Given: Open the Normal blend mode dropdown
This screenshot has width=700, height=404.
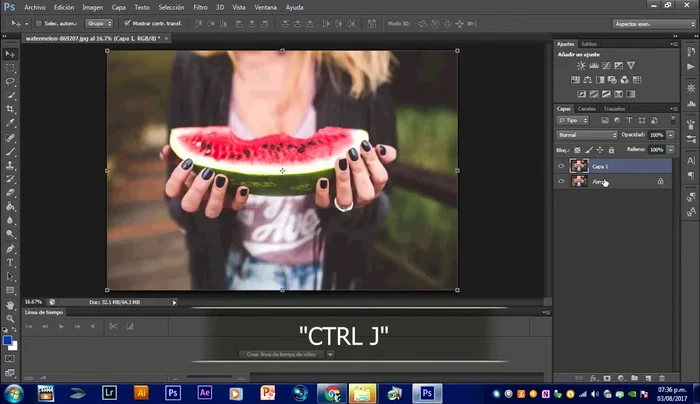Looking at the screenshot, I should coord(587,135).
